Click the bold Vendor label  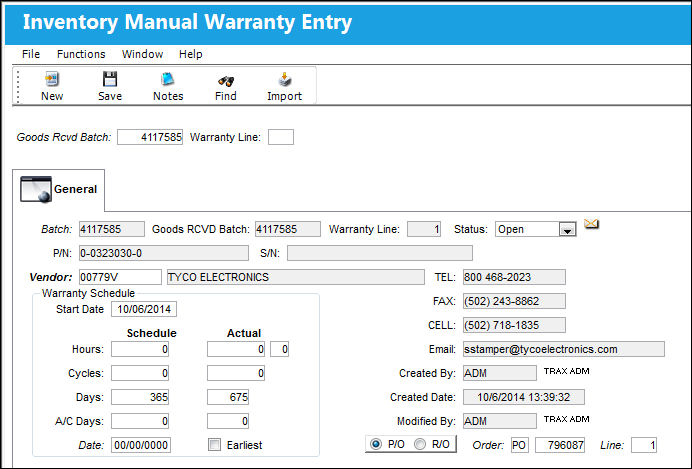(x=51, y=277)
